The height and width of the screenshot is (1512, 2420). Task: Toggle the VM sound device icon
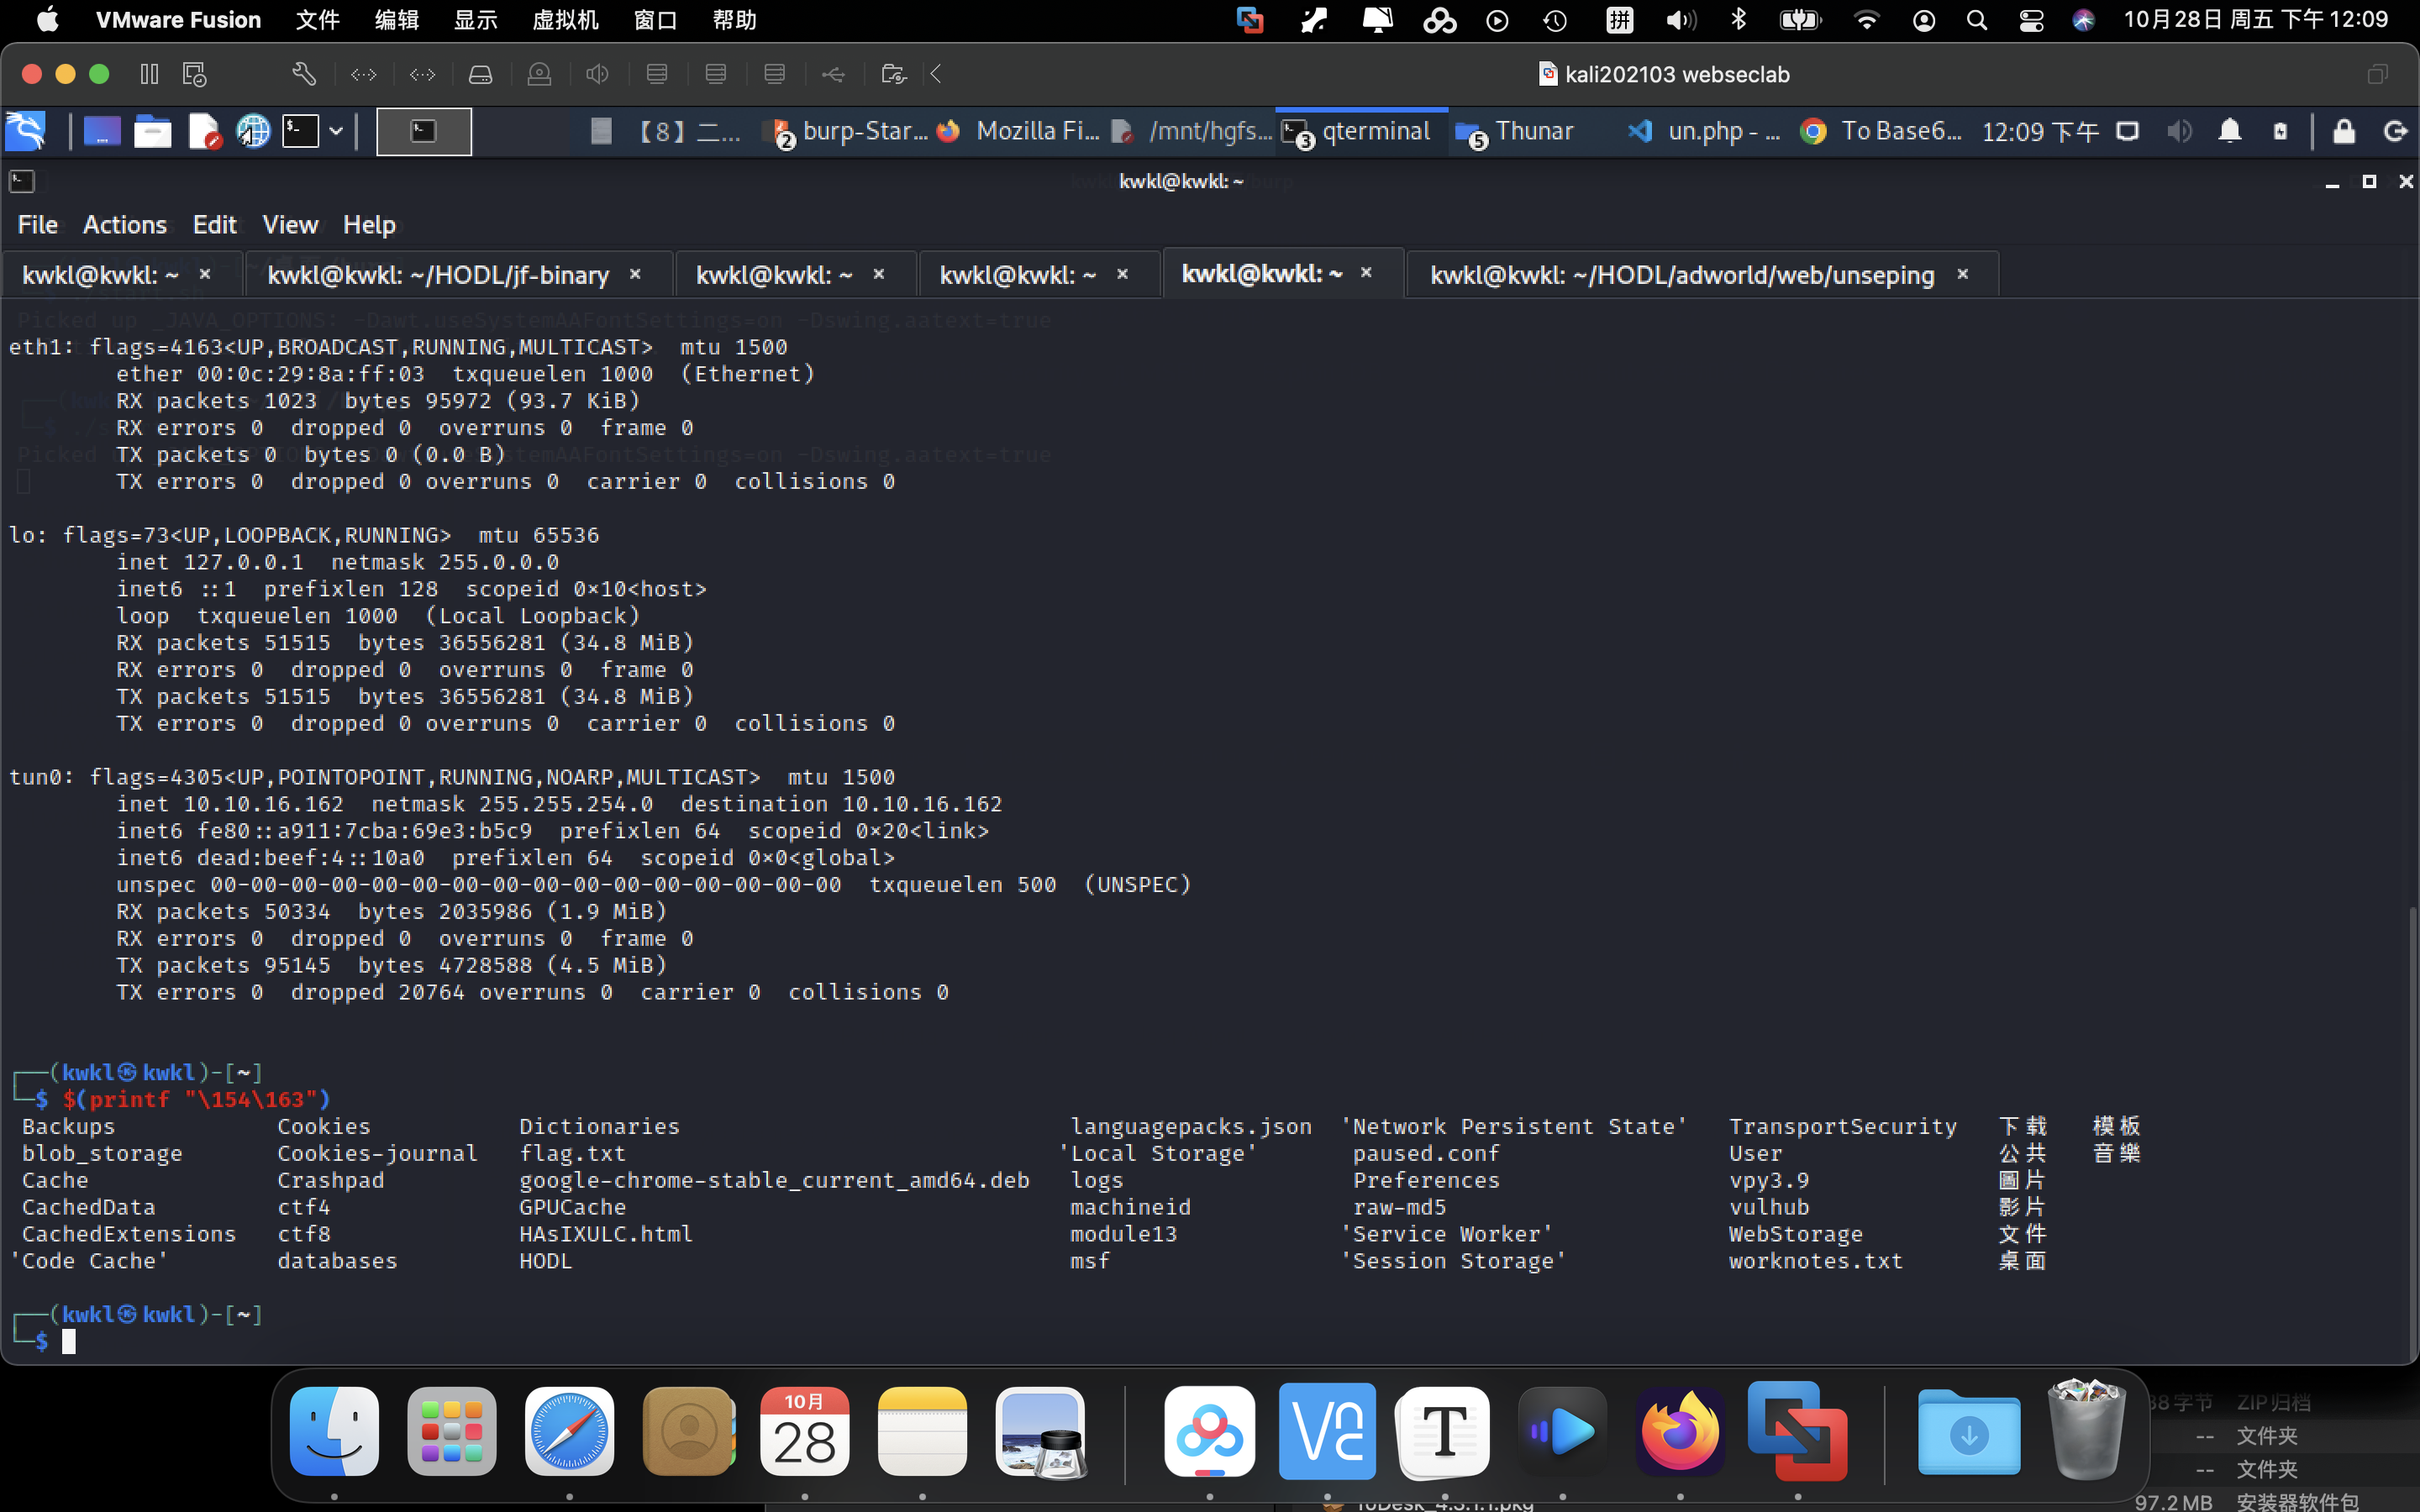(598, 74)
